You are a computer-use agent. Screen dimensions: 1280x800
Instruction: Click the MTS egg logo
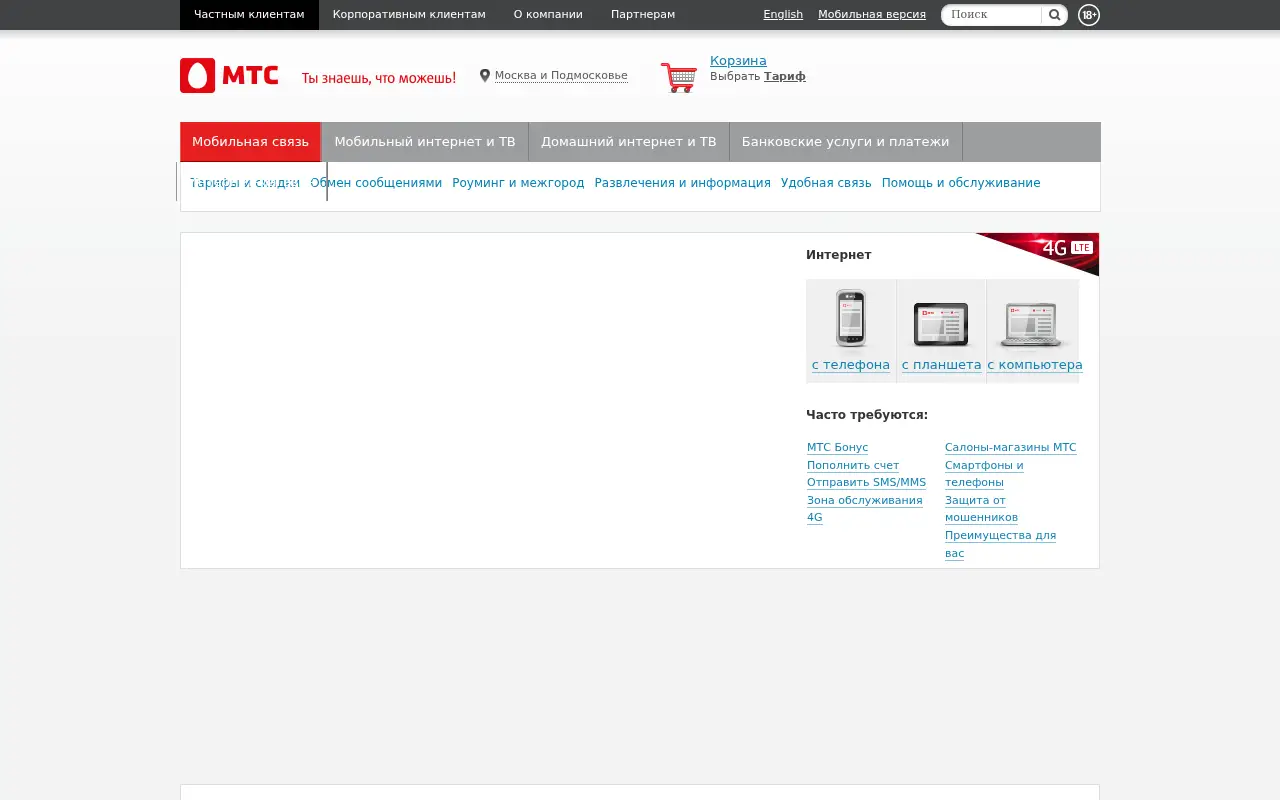(x=198, y=76)
